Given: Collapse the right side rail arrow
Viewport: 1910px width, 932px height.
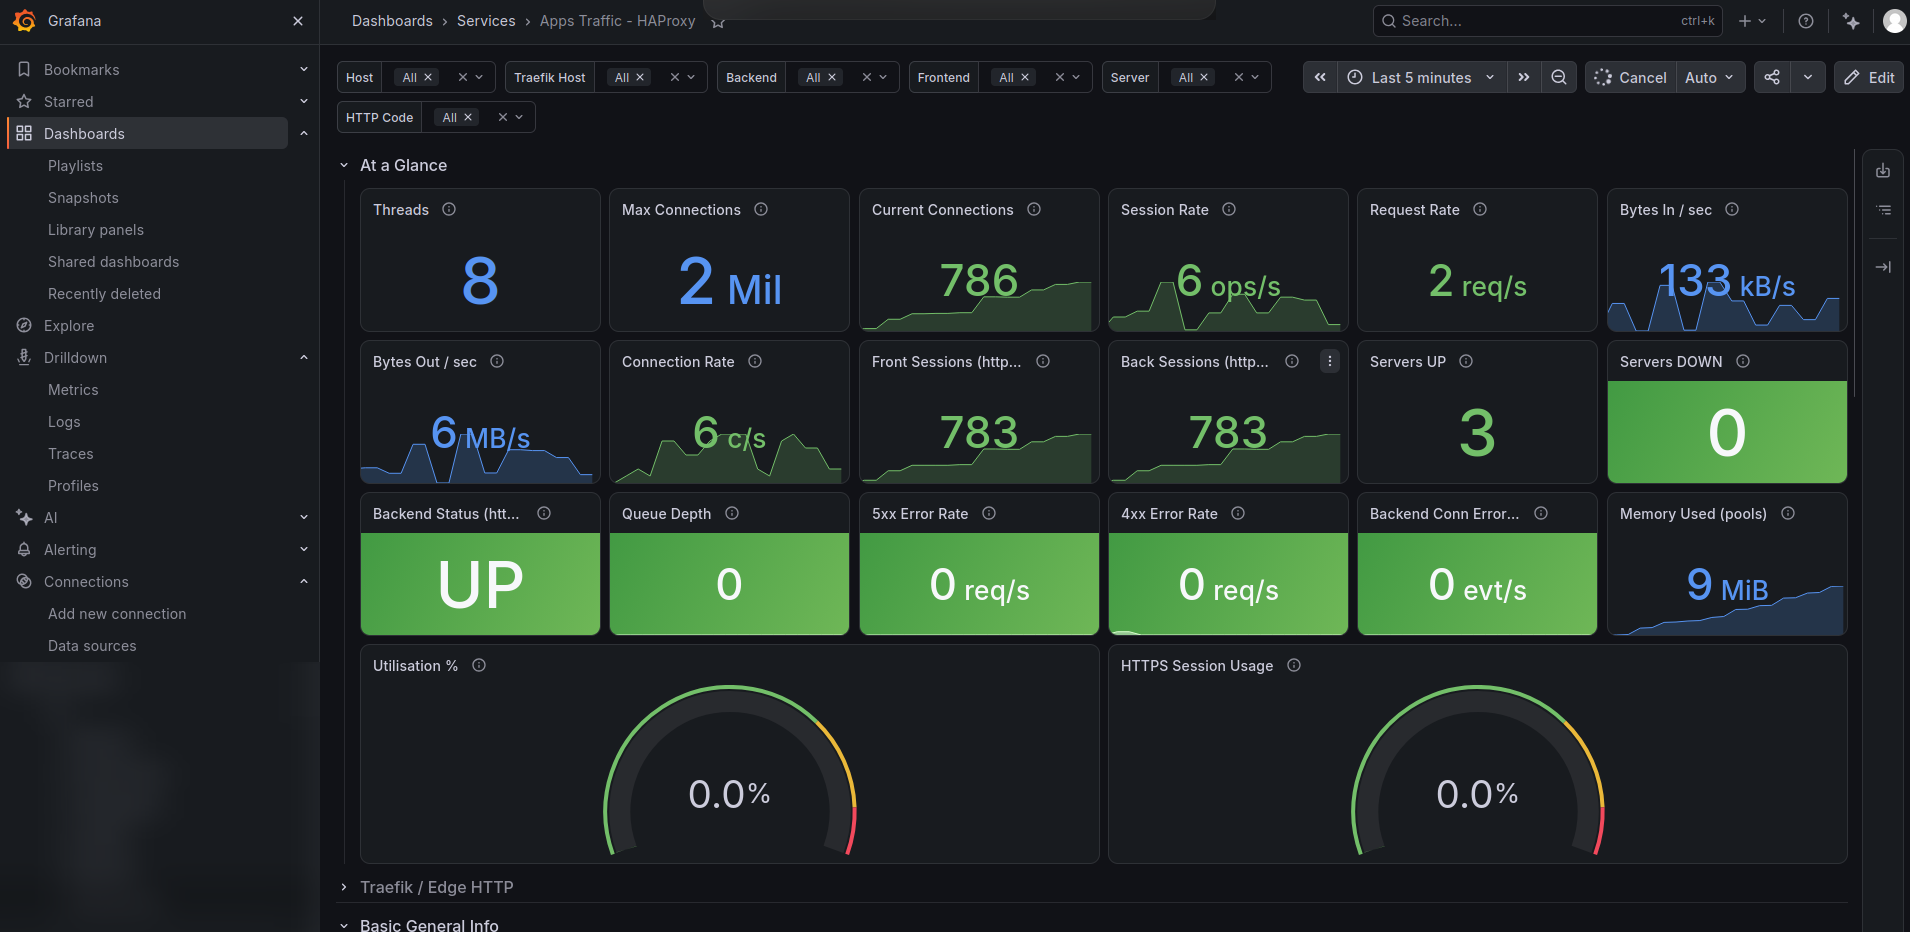Looking at the screenshot, I should coord(1883,267).
